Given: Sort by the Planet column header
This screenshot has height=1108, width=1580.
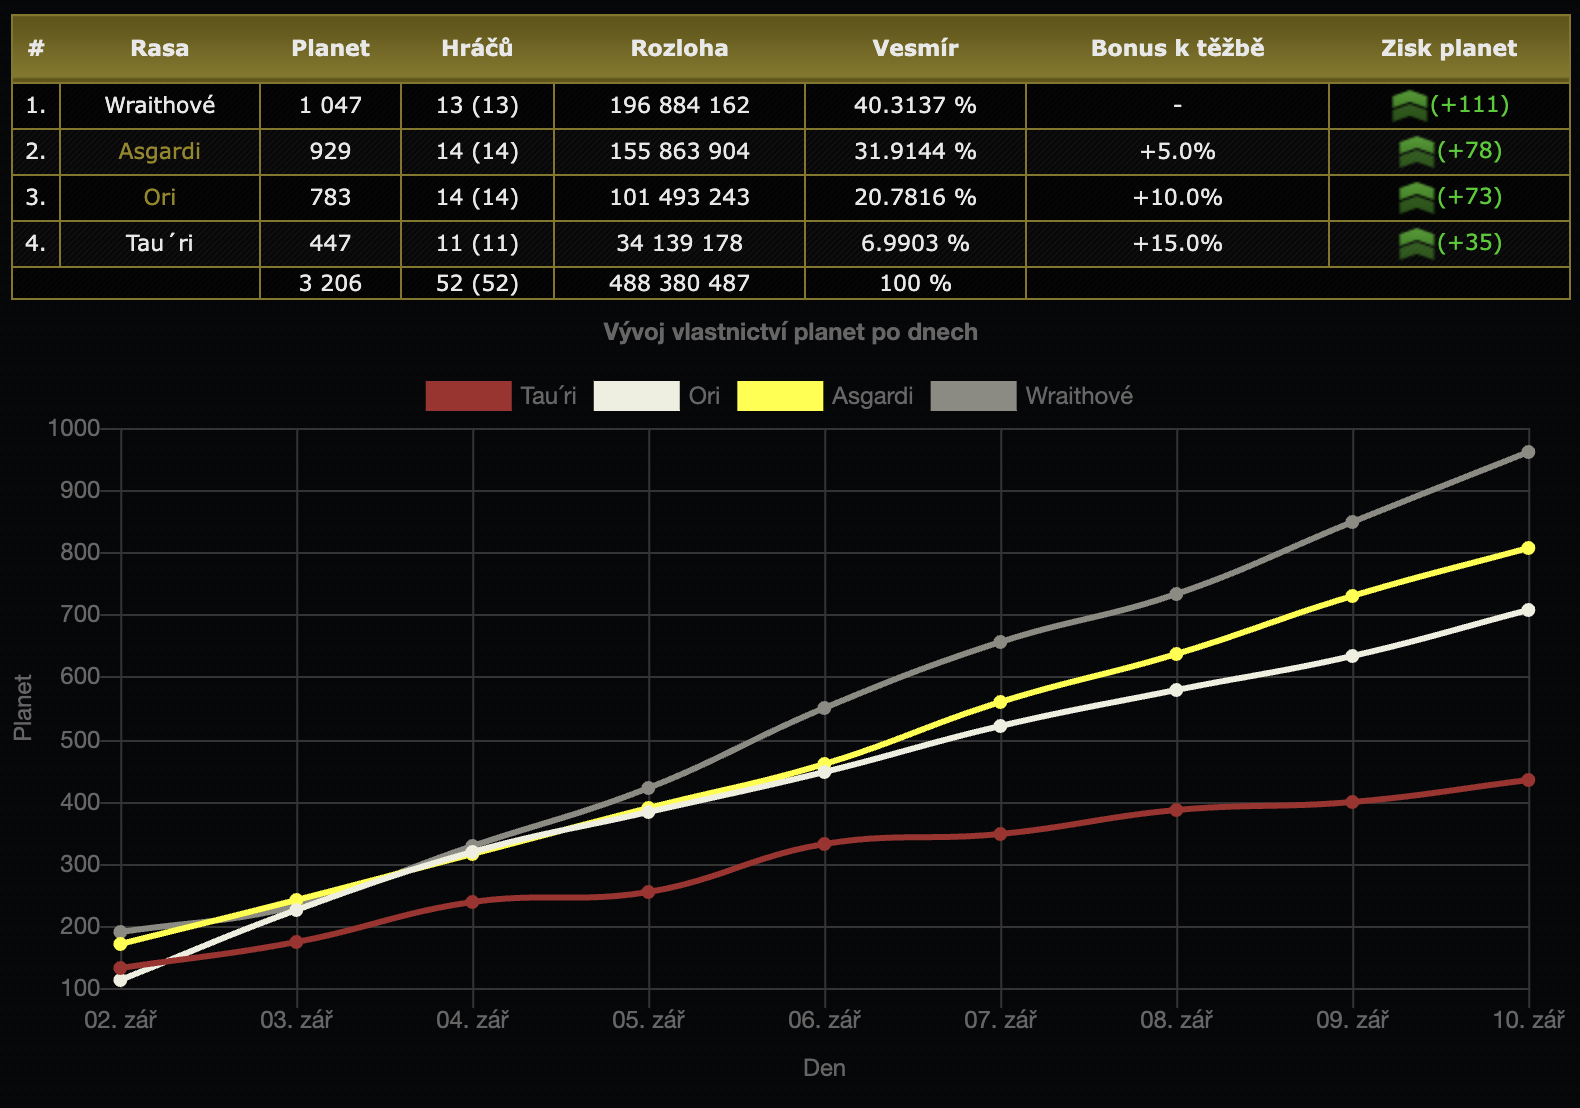Looking at the screenshot, I should click(330, 48).
